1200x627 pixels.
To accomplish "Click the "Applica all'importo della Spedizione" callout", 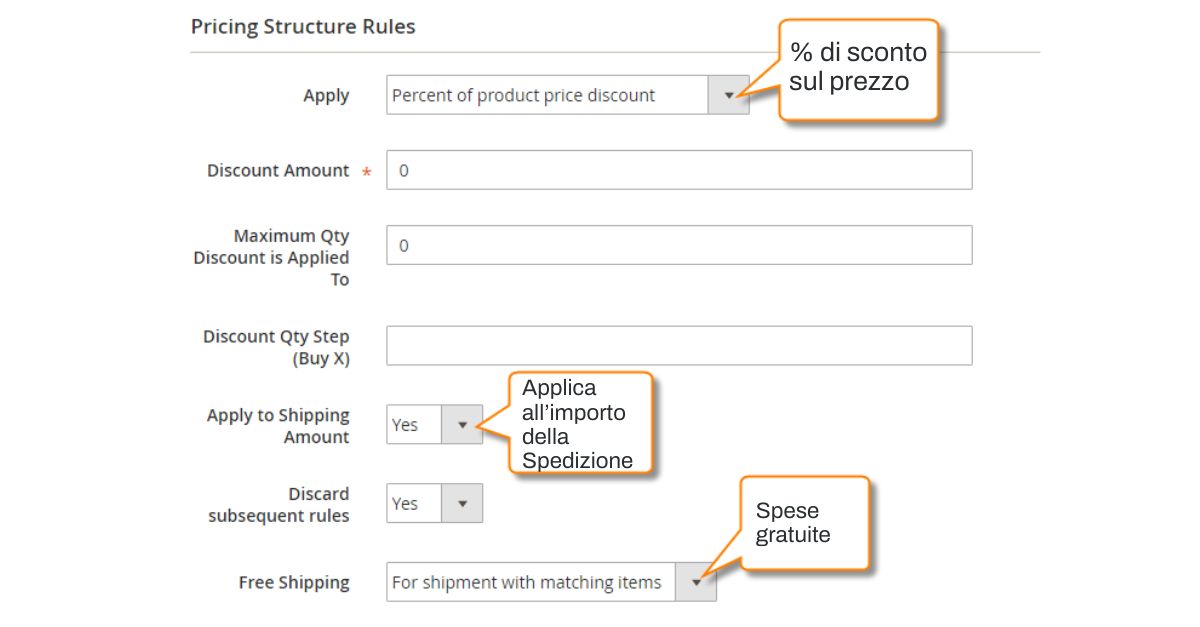I will point(578,424).
